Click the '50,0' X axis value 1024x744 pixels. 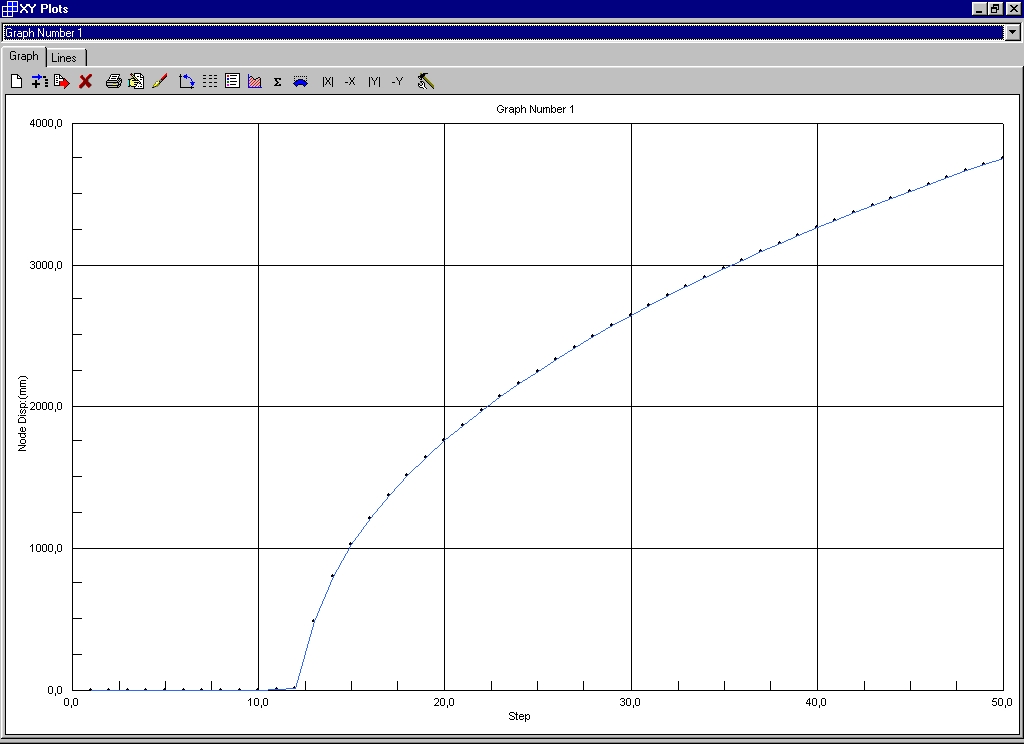point(1002,702)
